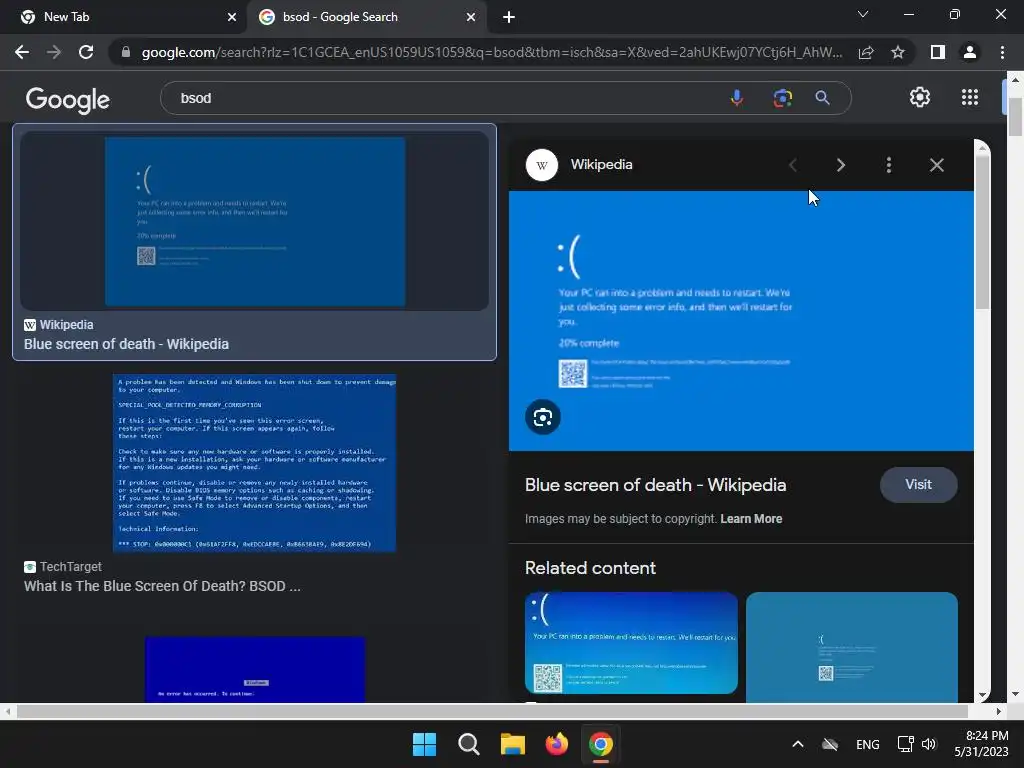Start voice search with microphone icon
Image resolution: width=1024 pixels, height=768 pixels.
point(737,98)
